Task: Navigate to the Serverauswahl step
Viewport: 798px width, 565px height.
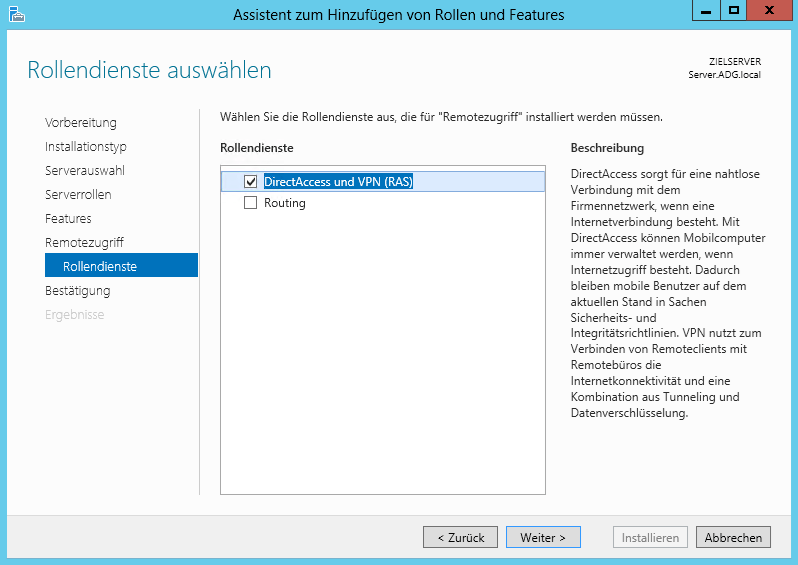Action: (x=84, y=171)
